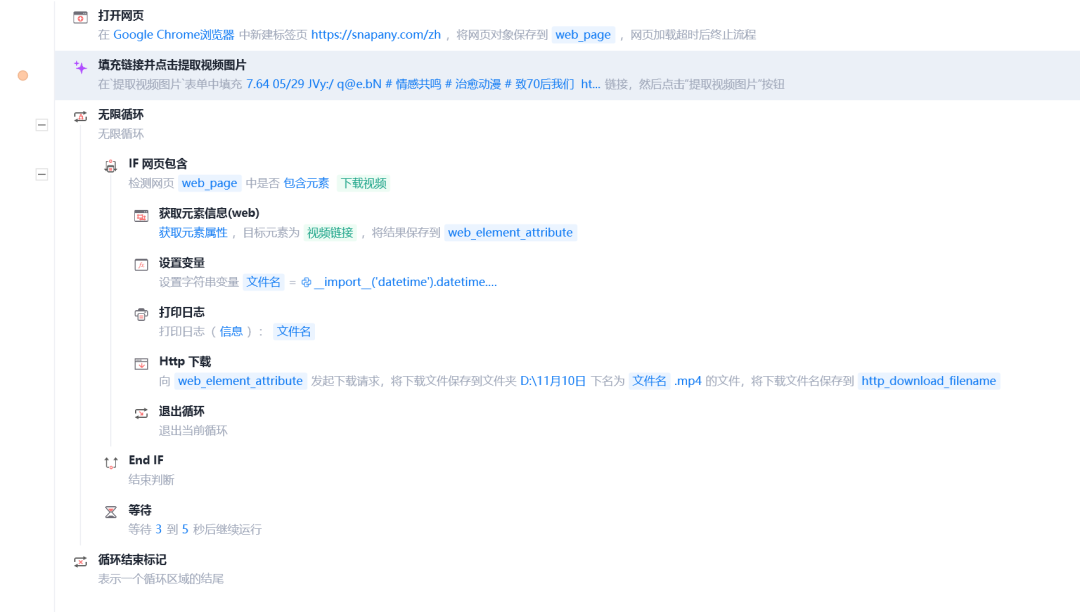Viewport: 1080px width, 612px height.
Task: Select the 退出循环 step title
Action: pyautogui.click(x=182, y=411)
